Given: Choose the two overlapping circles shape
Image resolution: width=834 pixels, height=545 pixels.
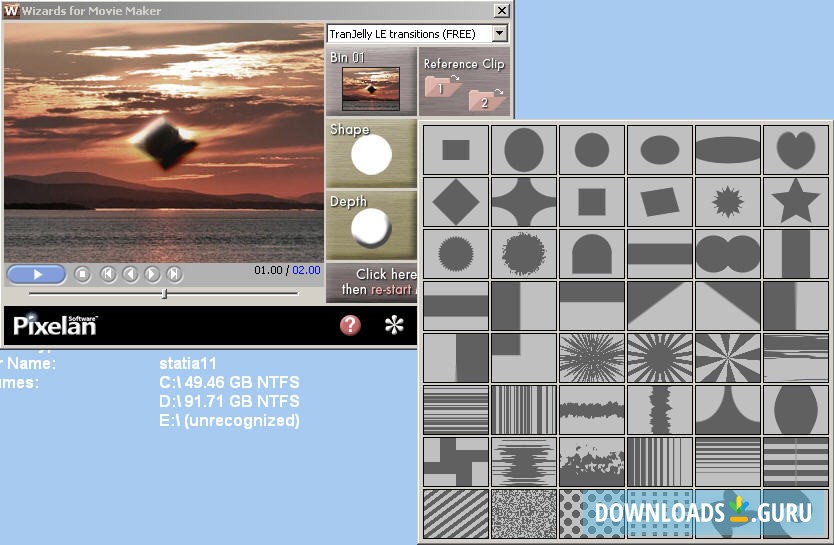Looking at the screenshot, I should [728, 254].
